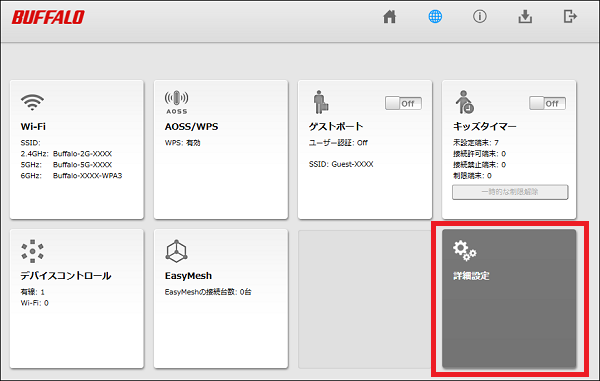The image size is (600, 381).
Task: Open the information circle icon
Action: click(x=480, y=16)
